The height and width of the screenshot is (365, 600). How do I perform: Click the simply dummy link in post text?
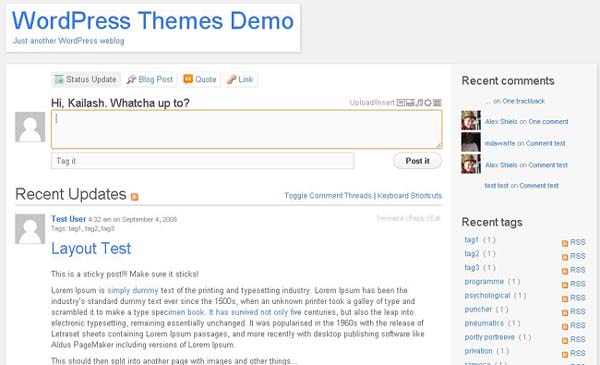pos(133,290)
